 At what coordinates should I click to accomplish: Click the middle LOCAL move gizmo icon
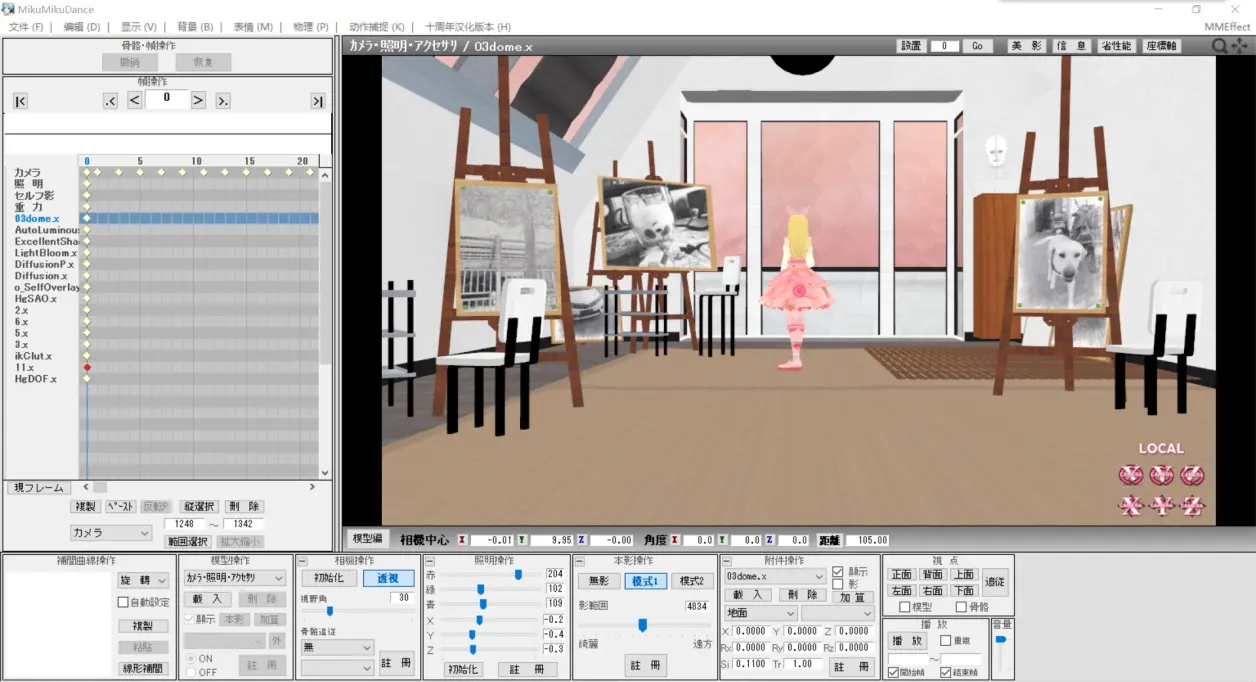pyautogui.click(x=1161, y=505)
